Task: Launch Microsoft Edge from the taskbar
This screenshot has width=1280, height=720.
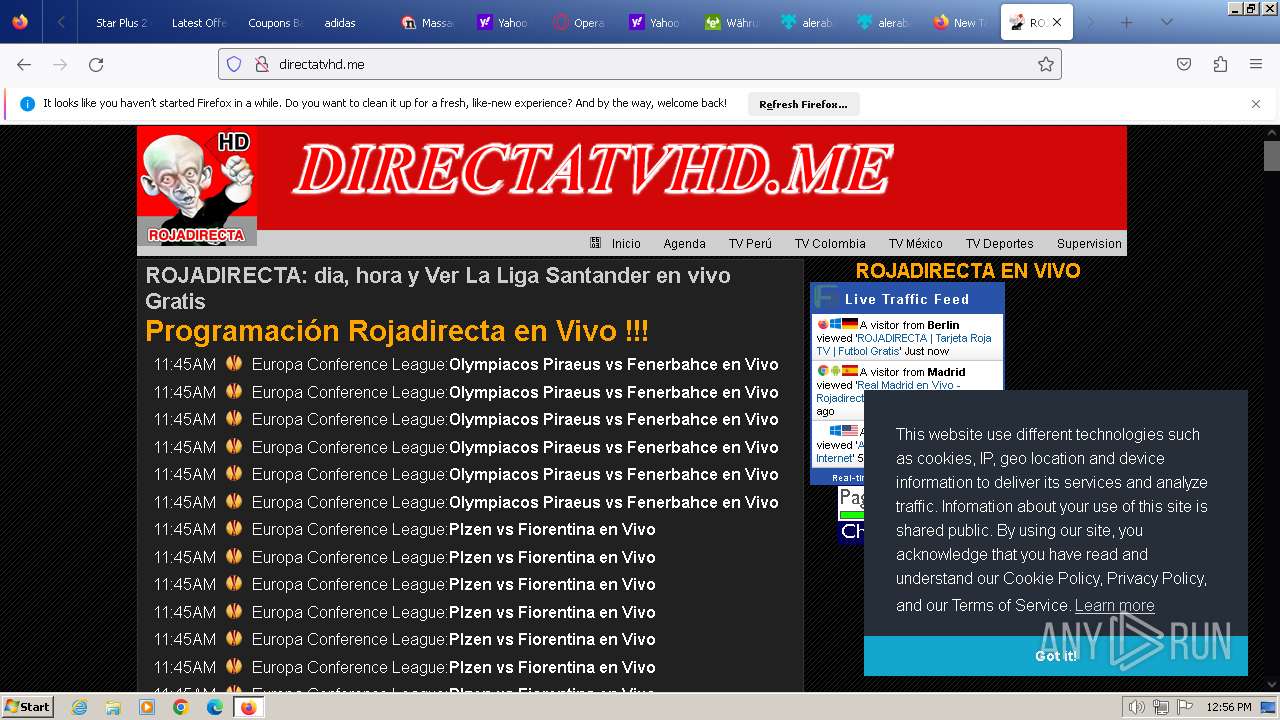Action: pos(215,707)
